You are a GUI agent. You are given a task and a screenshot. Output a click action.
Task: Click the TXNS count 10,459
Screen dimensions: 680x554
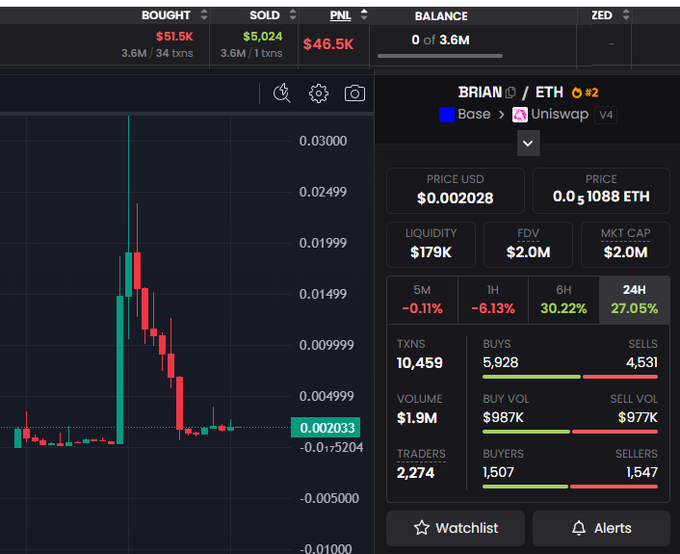point(420,363)
